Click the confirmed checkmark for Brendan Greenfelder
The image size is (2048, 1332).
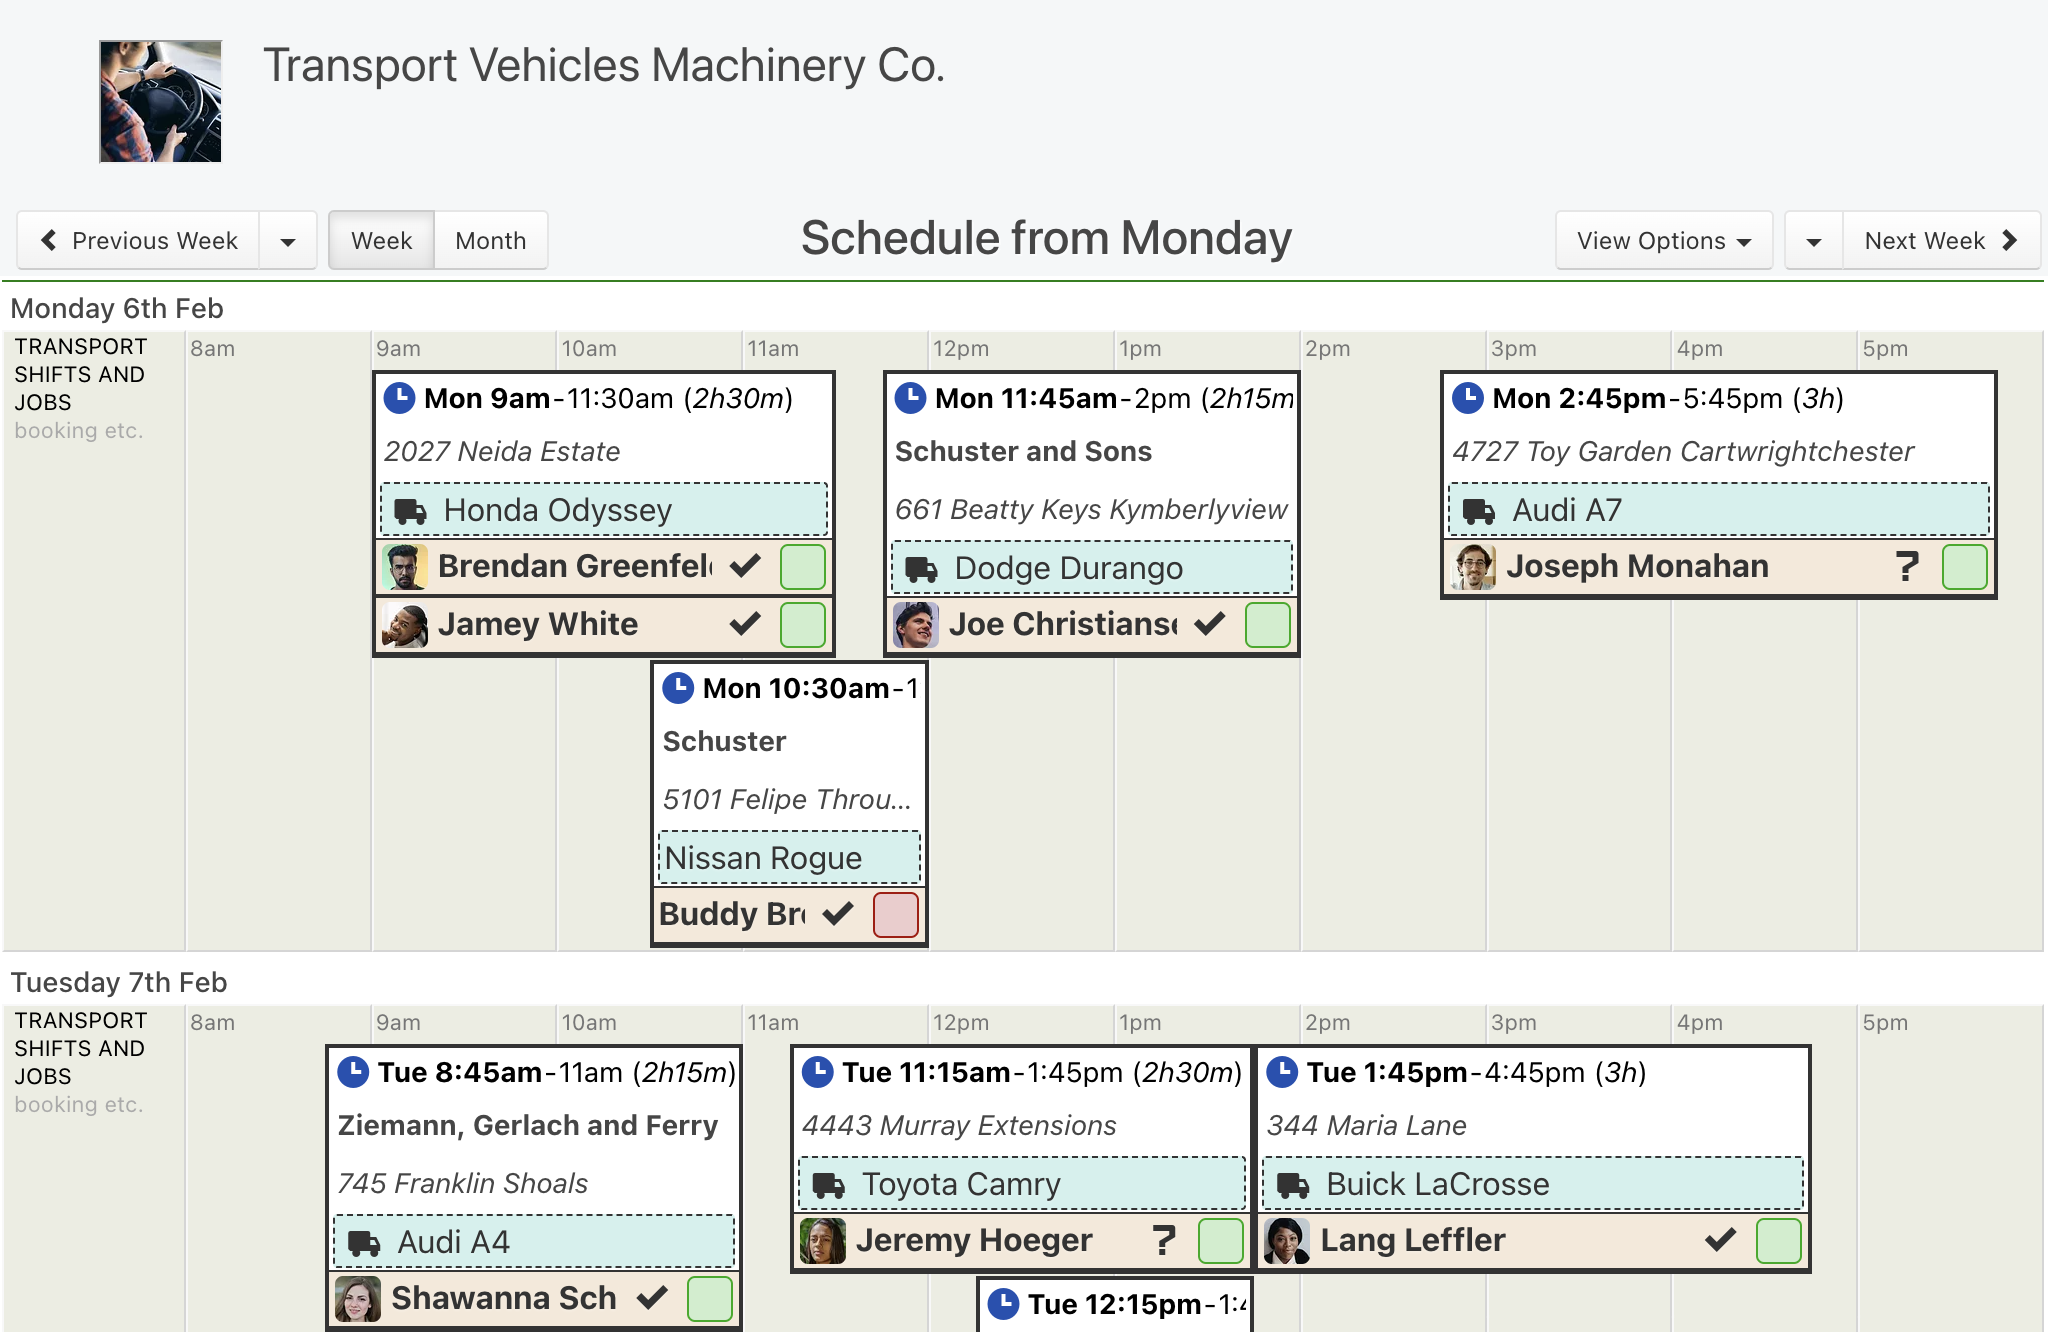point(745,566)
